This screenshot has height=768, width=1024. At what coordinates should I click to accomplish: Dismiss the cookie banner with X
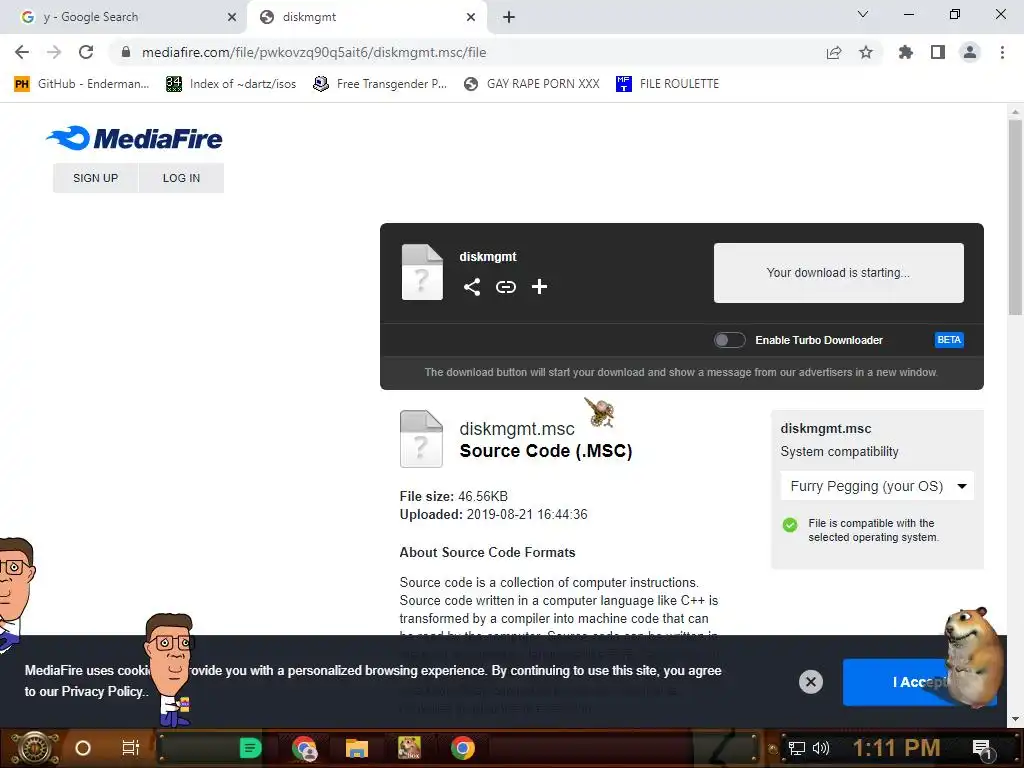pyautogui.click(x=810, y=682)
